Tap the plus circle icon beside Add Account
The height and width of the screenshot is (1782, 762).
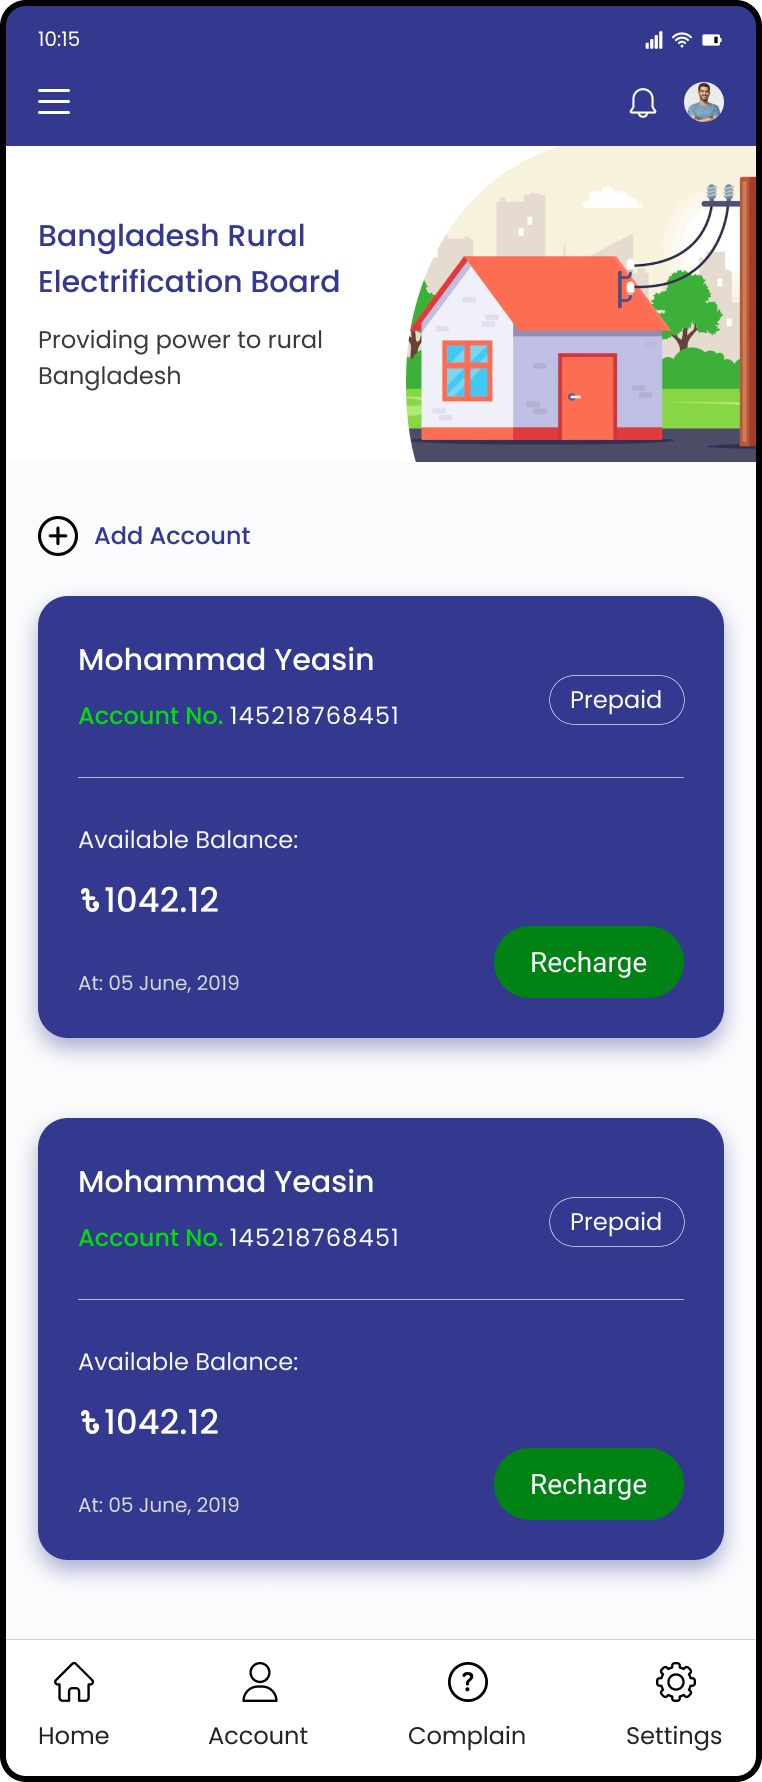click(58, 536)
